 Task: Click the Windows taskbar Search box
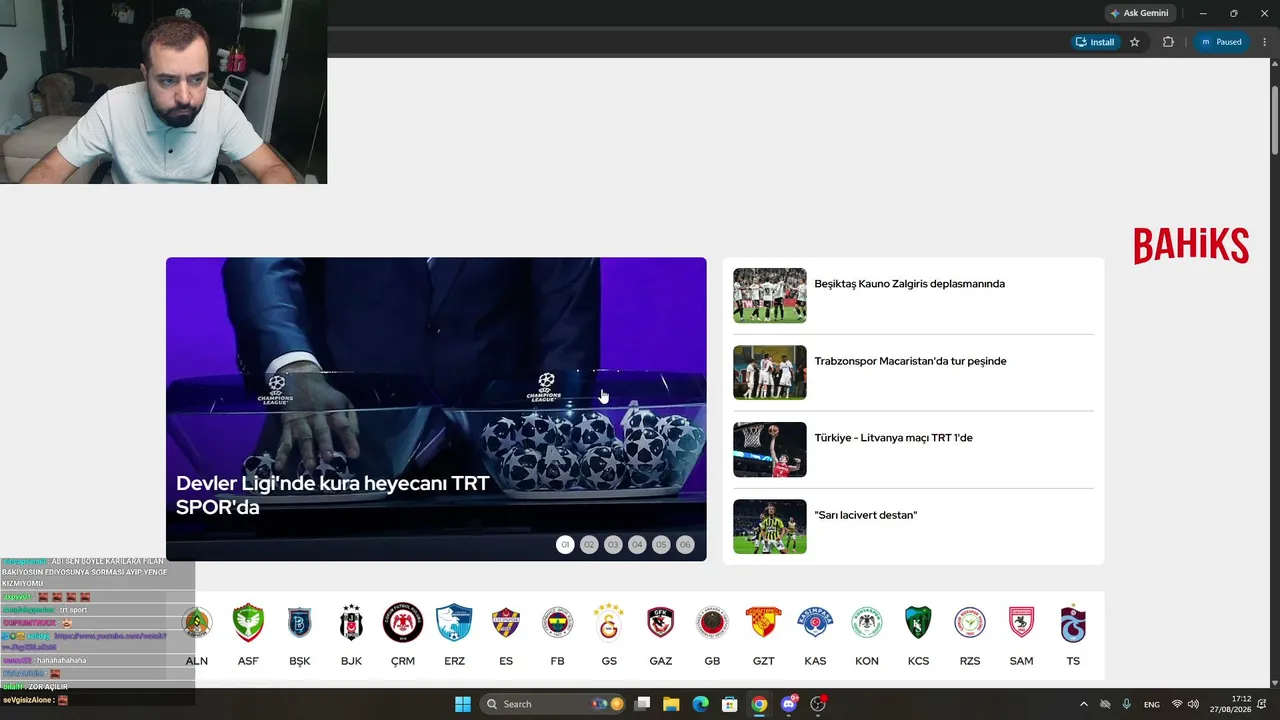pyautogui.click(x=552, y=704)
